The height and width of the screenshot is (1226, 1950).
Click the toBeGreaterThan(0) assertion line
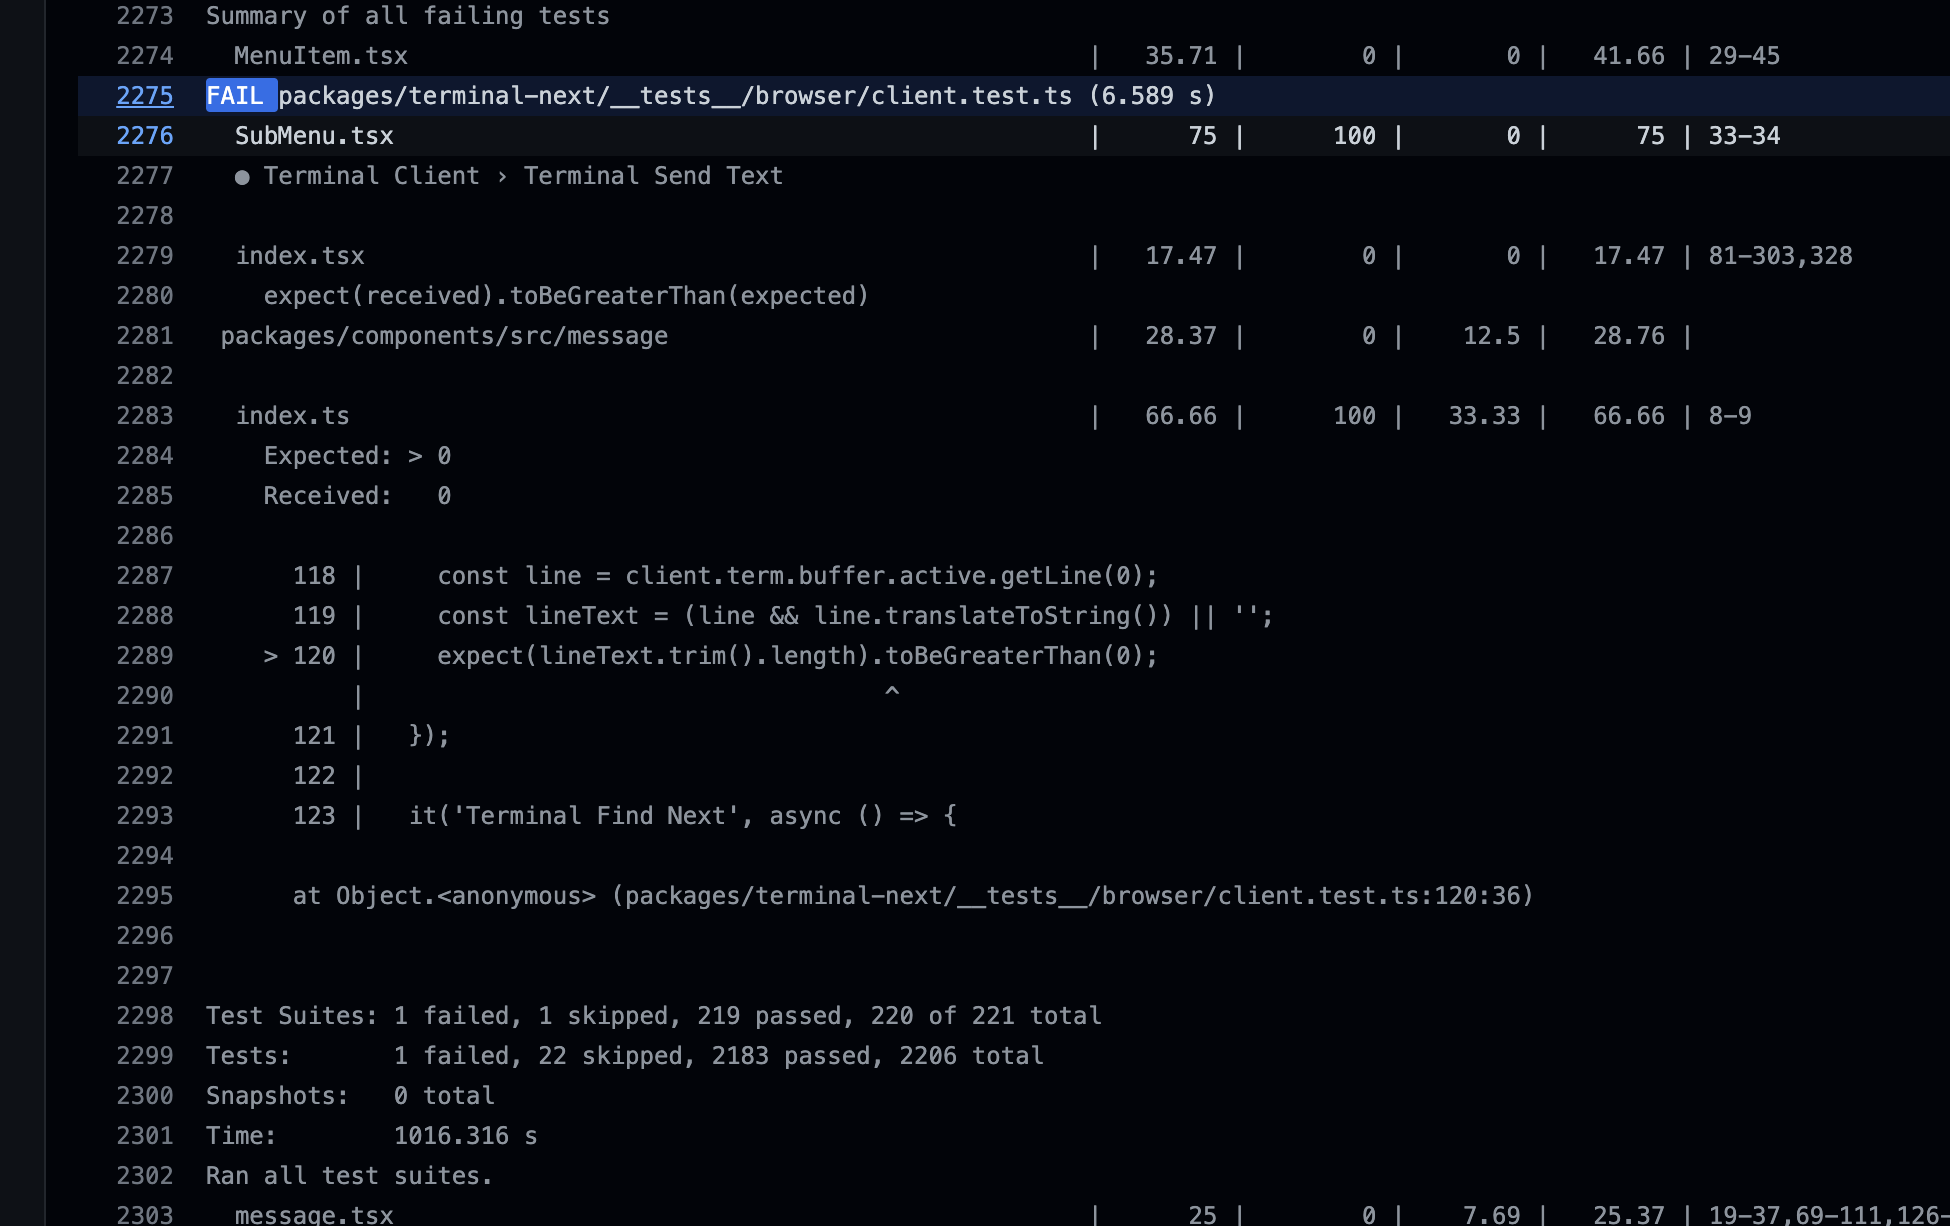pyautogui.click(x=796, y=656)
